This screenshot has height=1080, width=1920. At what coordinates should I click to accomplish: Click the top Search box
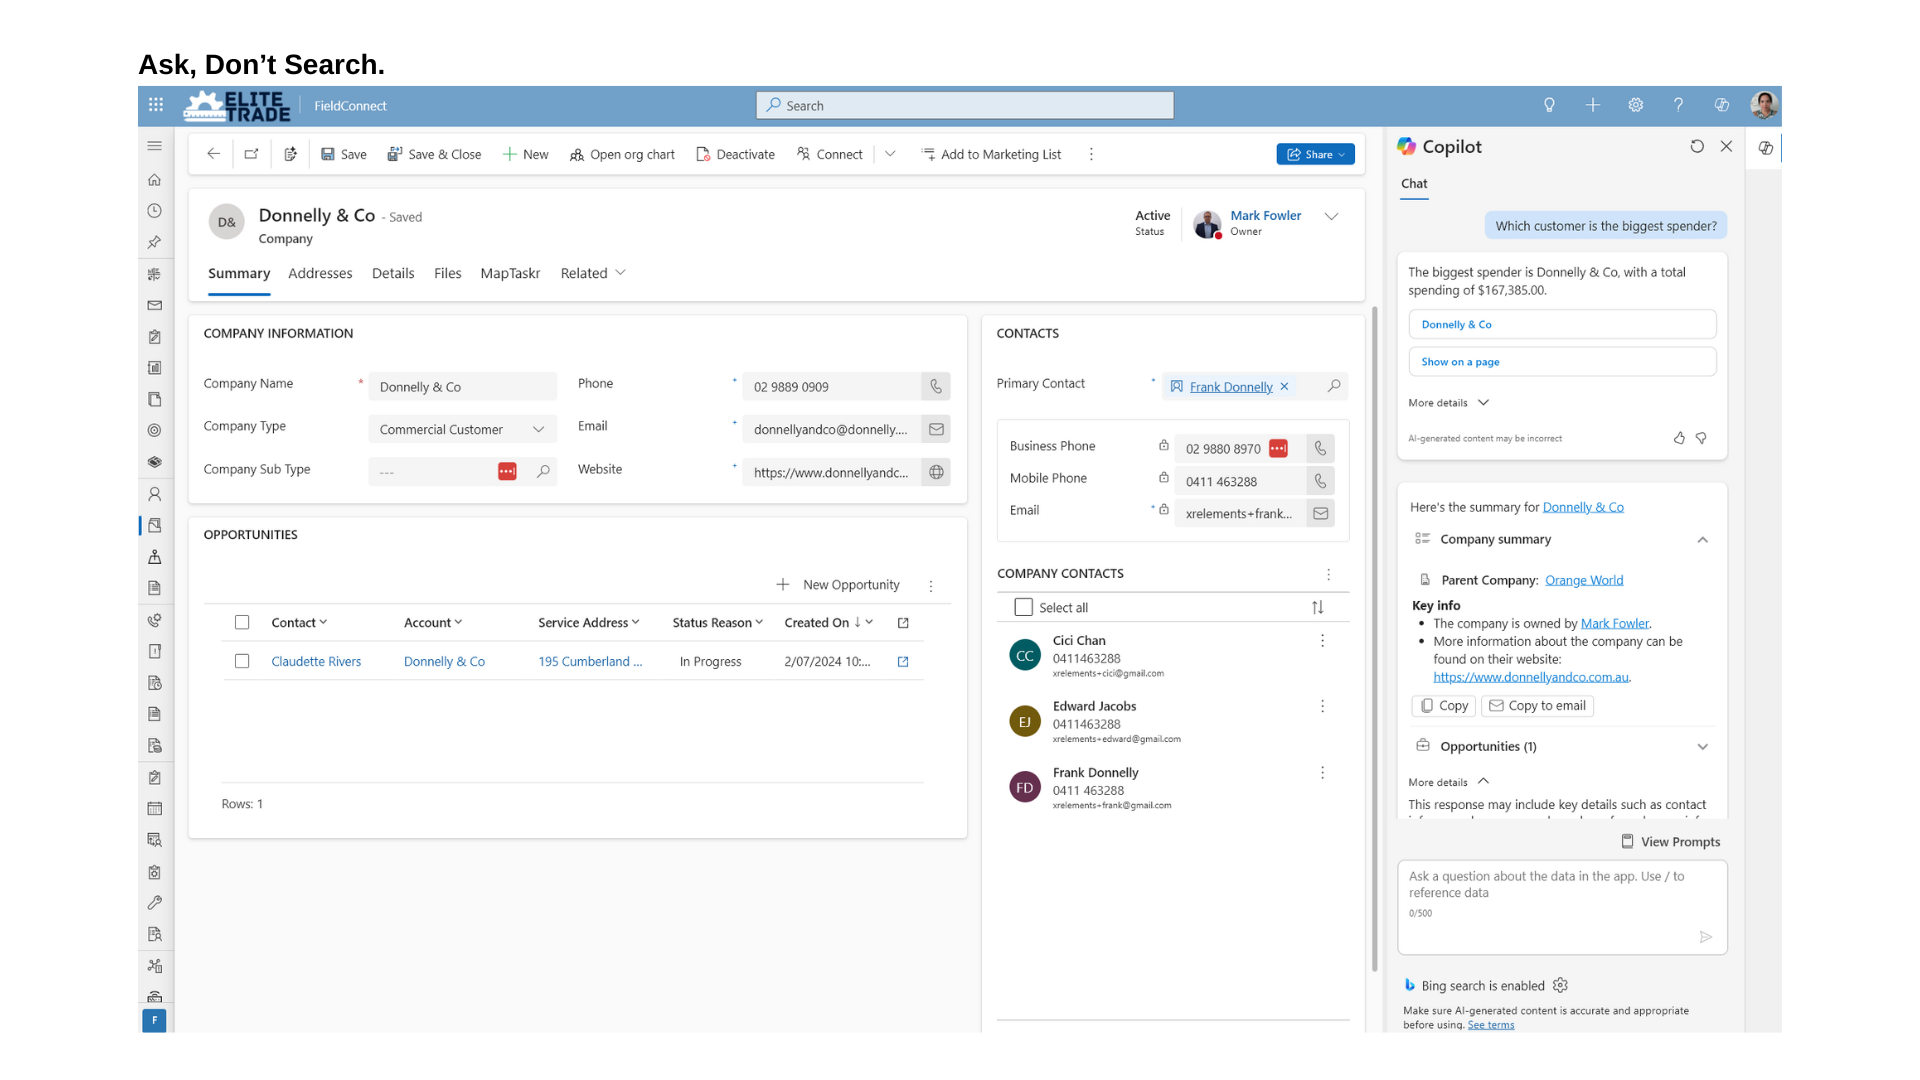pyautogui.click(x=965, y=105)
